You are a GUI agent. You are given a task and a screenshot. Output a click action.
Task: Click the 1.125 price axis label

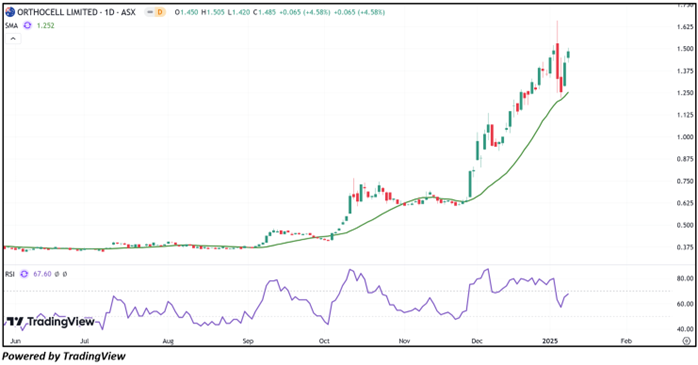[x=684, y=115]
